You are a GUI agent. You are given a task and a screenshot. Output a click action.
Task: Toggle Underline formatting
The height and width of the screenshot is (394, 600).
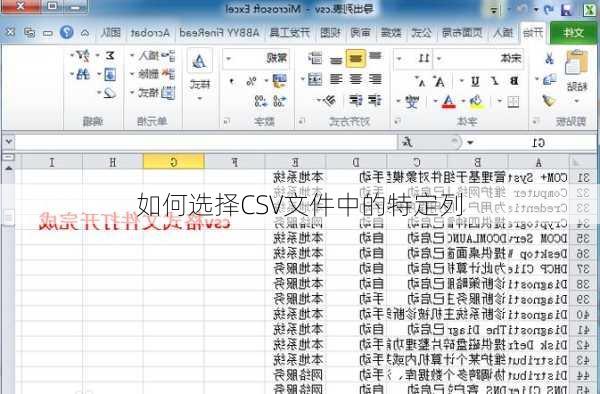(475, 81)
